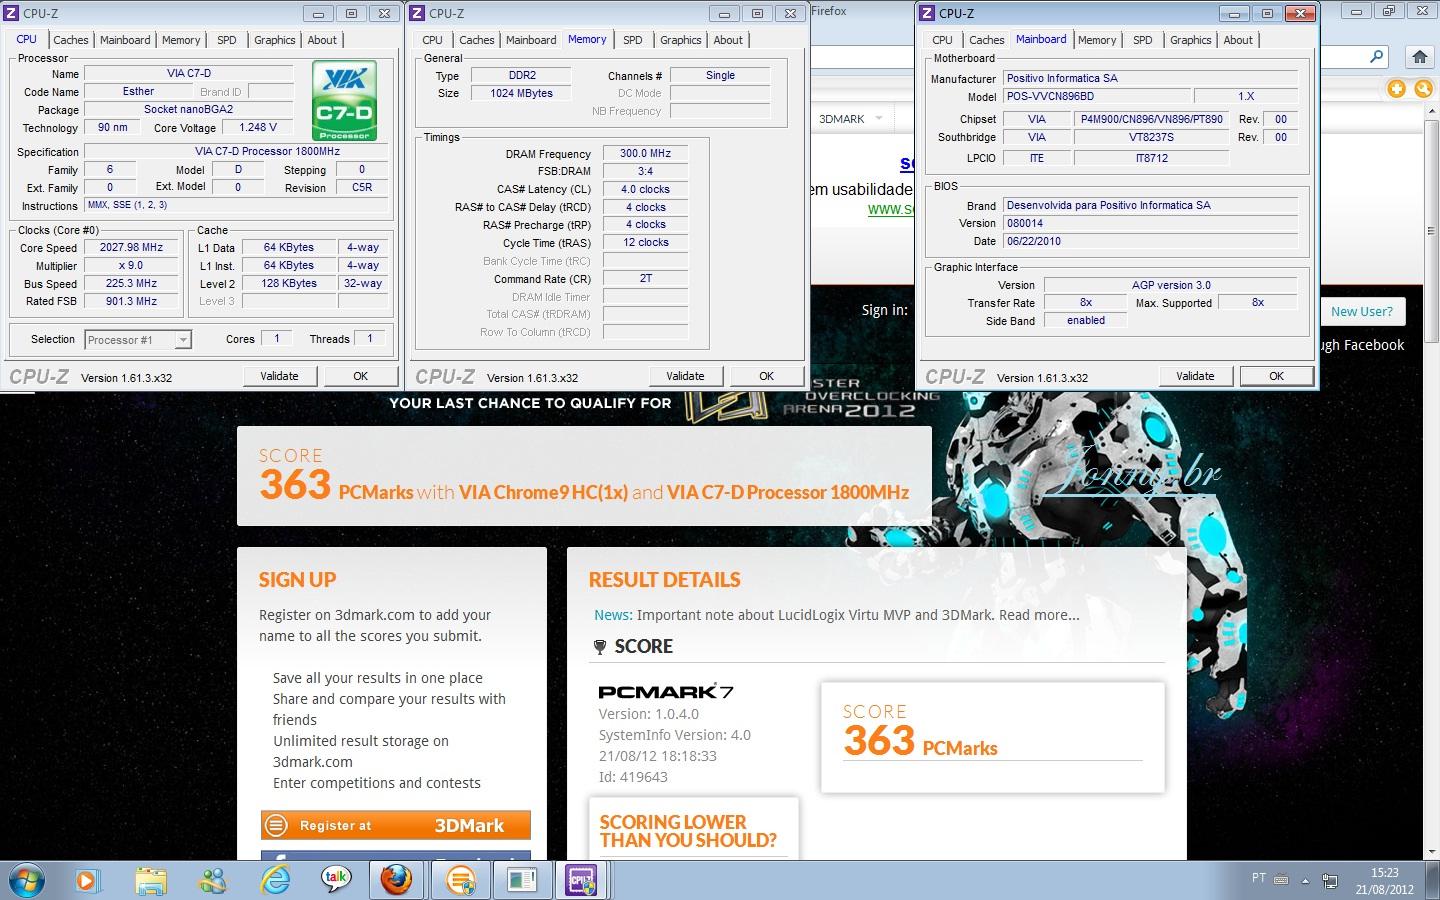Click the Core Speed value 2027.98 MHz
Image resolution: width=1440 pixels, height=900 pixels.
(x=131, y=247)
